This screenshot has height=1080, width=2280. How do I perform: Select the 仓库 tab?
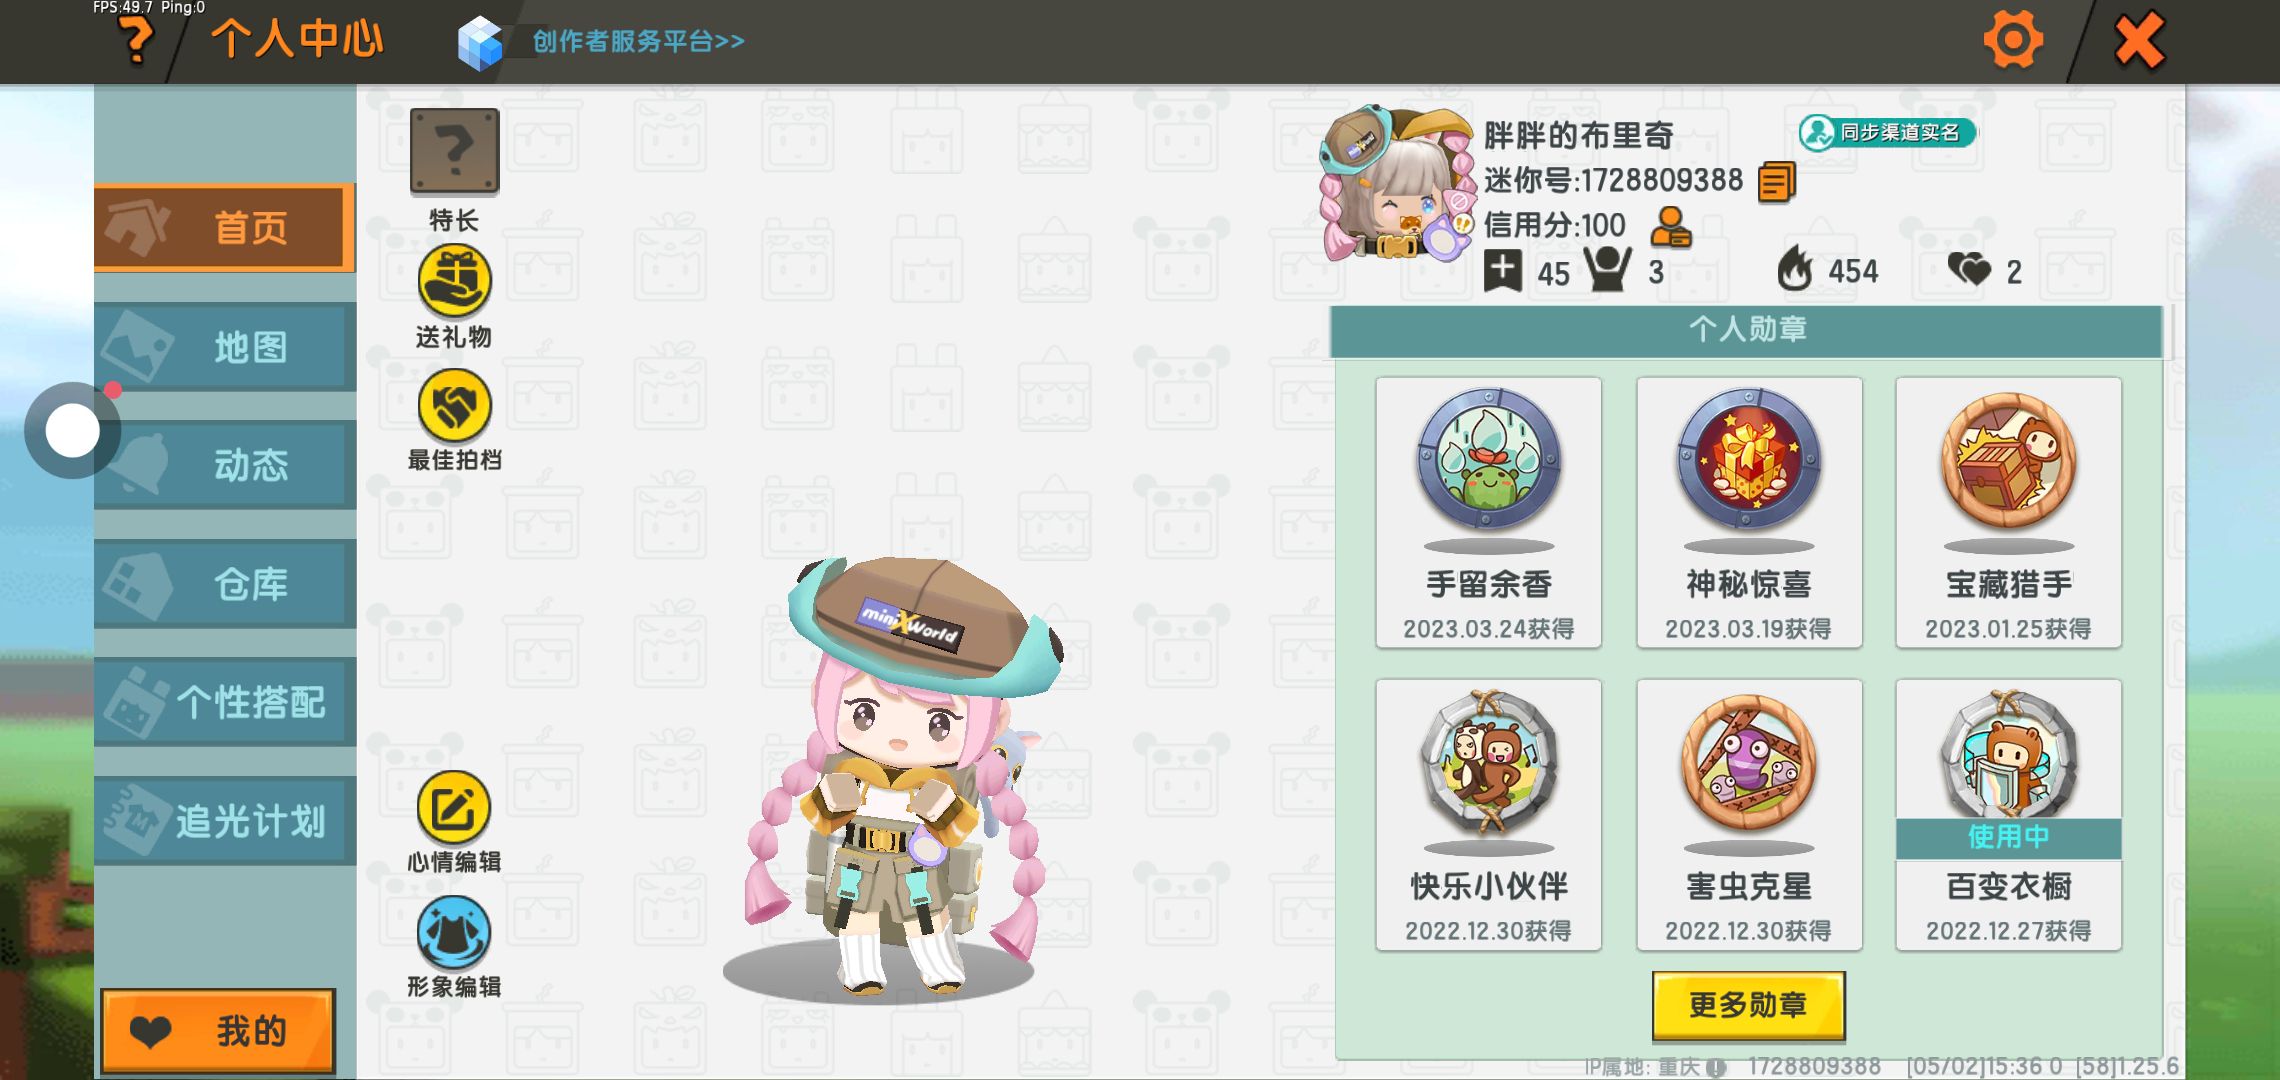(225, 584)
